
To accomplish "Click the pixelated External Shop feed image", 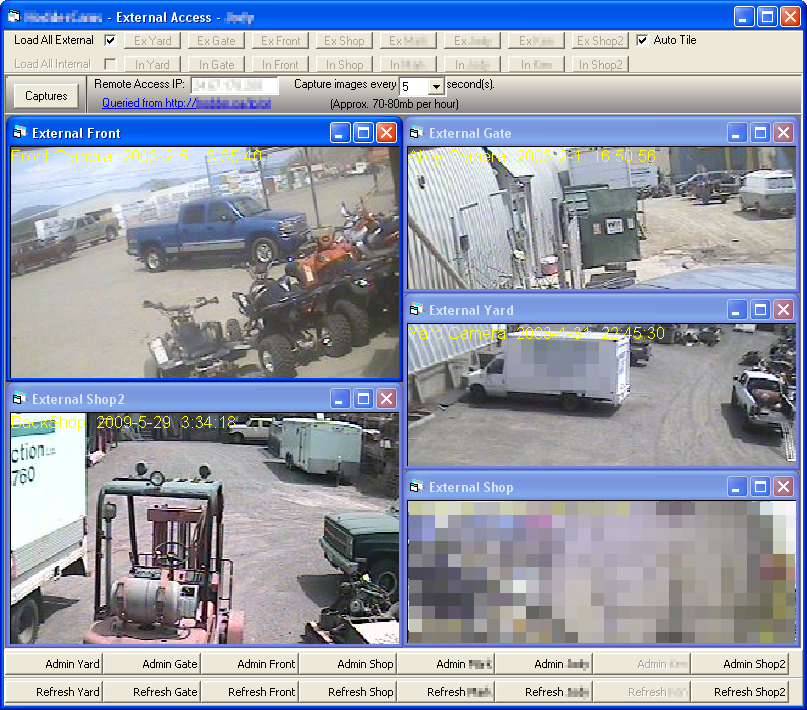I will (x=602, y=572).
